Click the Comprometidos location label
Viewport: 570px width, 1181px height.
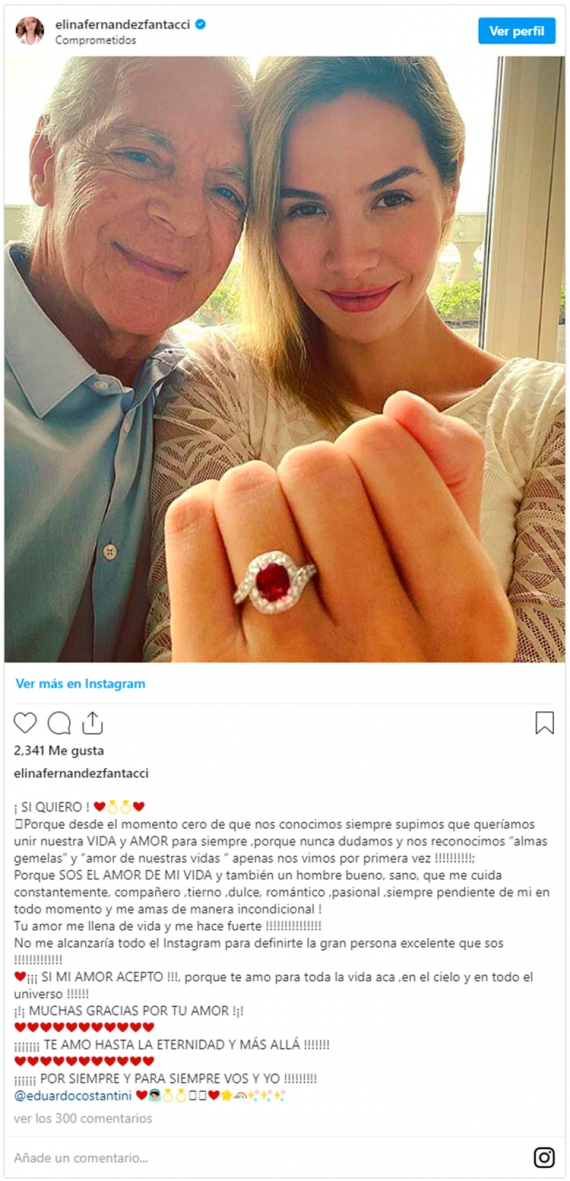click(x=96, y=41)
